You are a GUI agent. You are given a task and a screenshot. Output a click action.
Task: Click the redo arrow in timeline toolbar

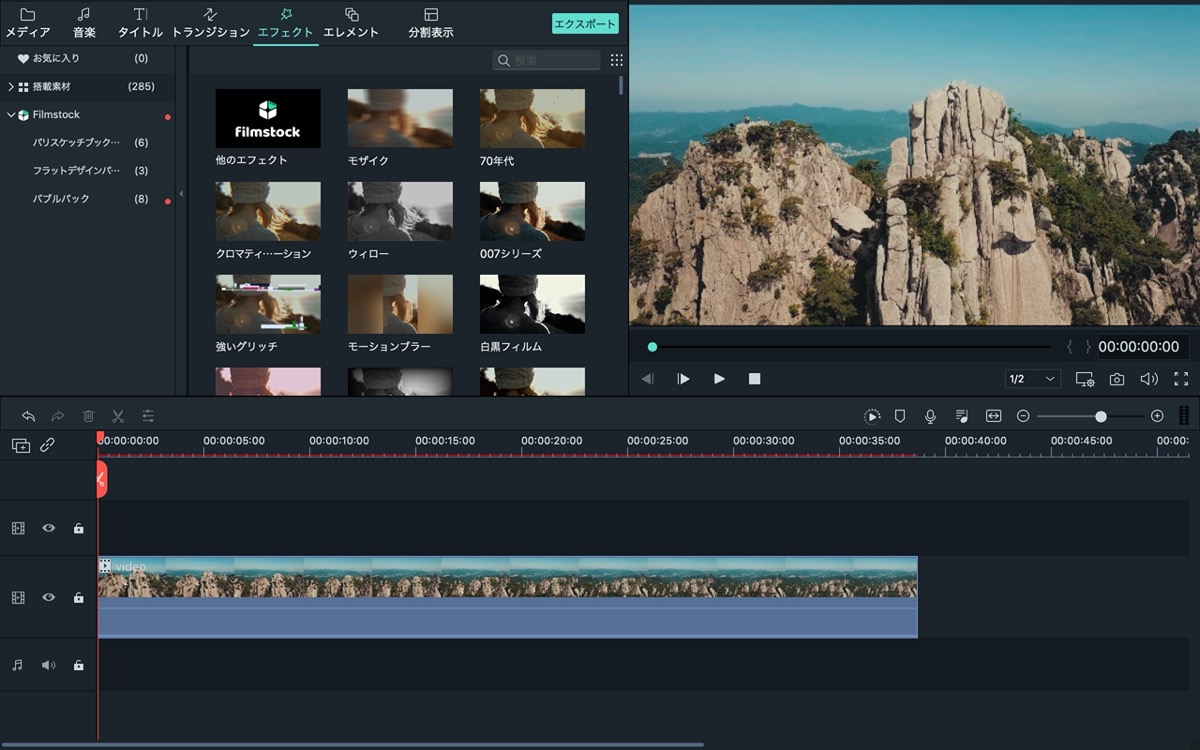point(58,416)
